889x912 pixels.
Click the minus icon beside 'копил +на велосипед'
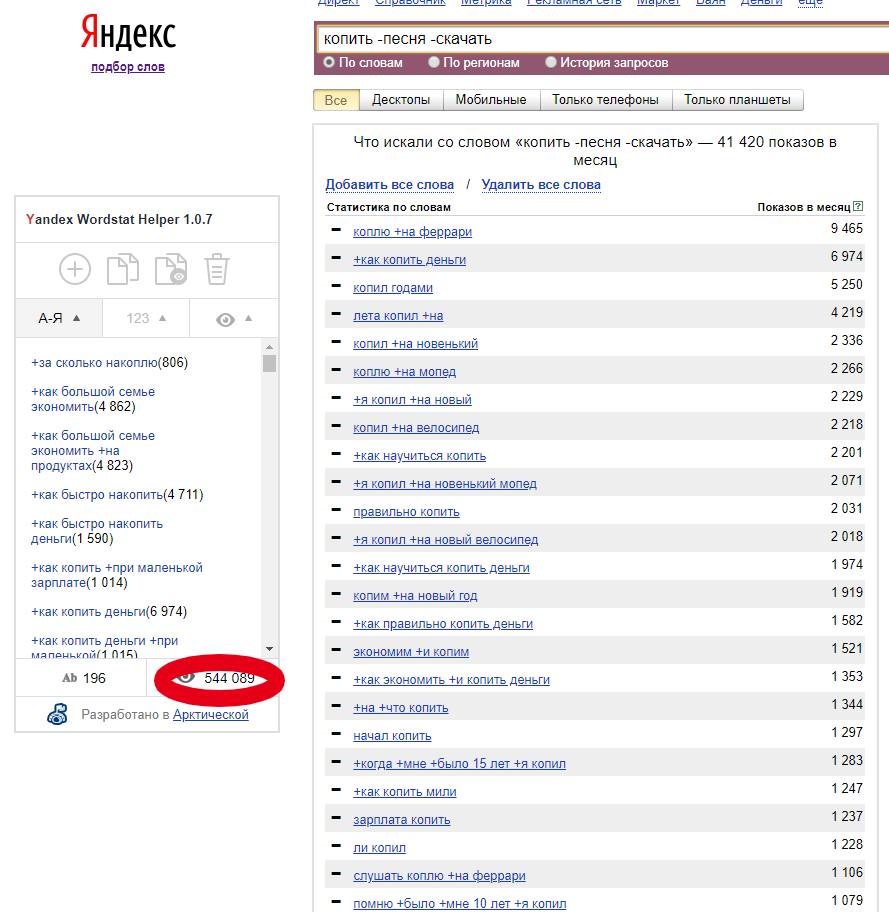tap(336, 426)
